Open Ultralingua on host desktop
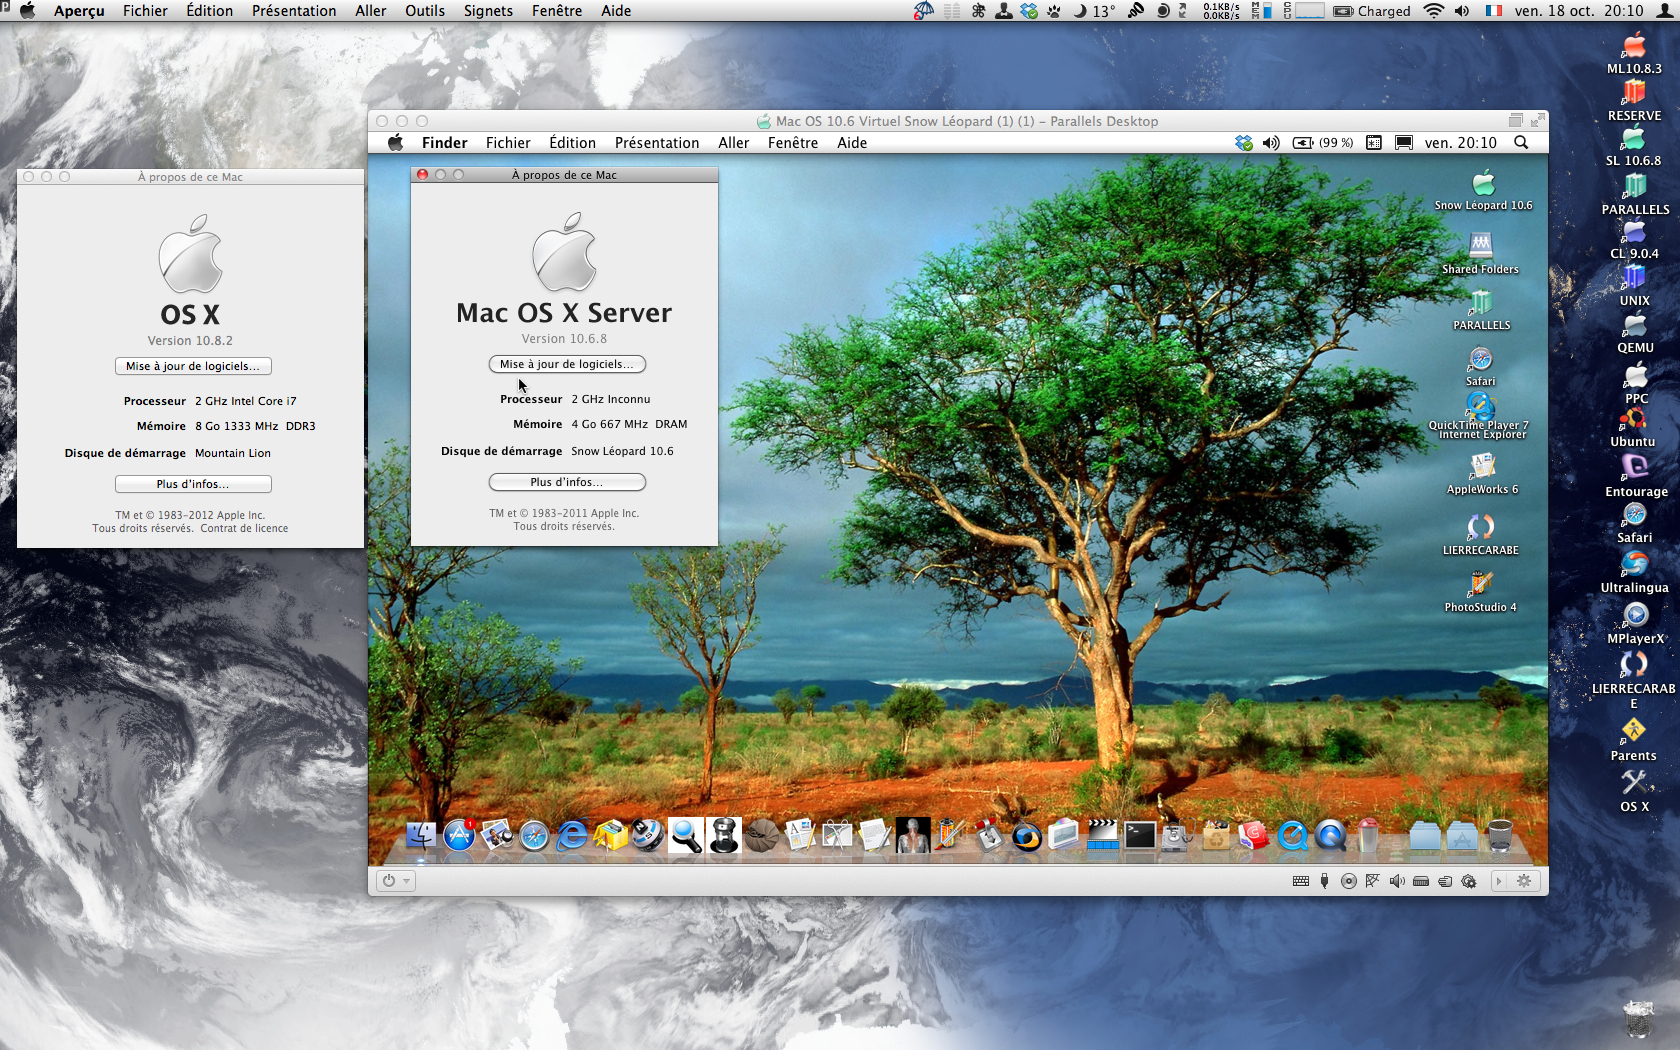 (1634, 573)
